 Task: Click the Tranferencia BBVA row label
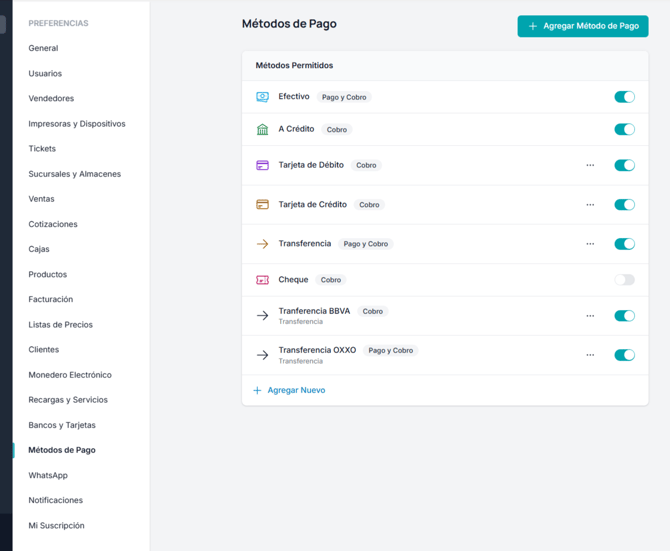(314, 311)
